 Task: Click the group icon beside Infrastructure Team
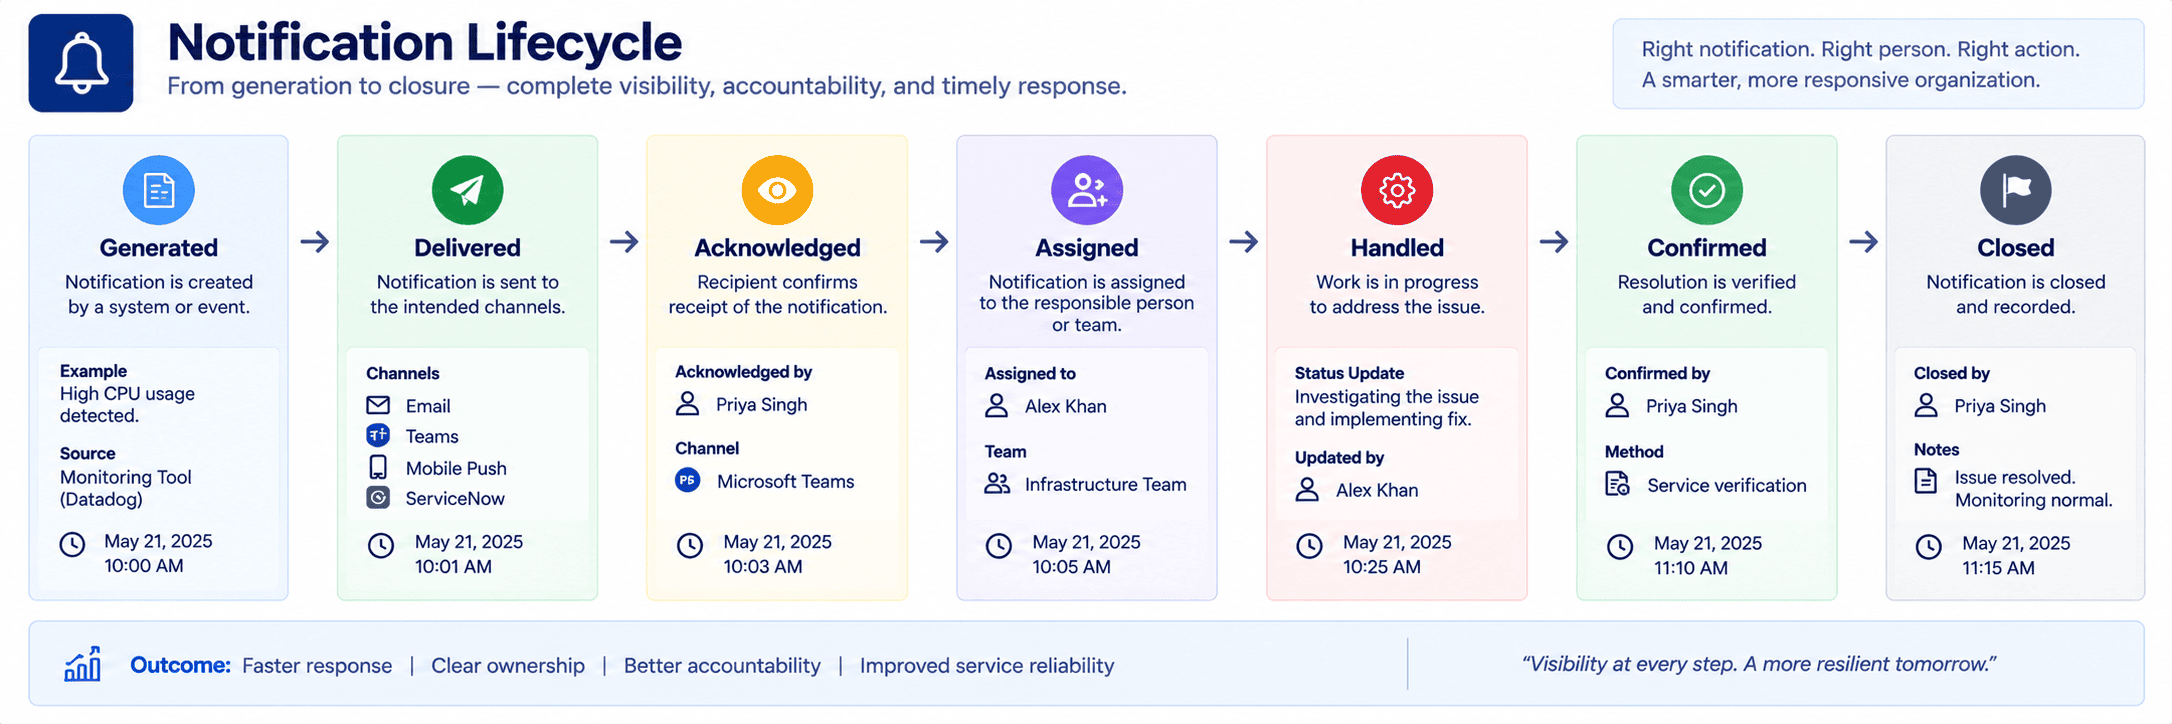997,483
